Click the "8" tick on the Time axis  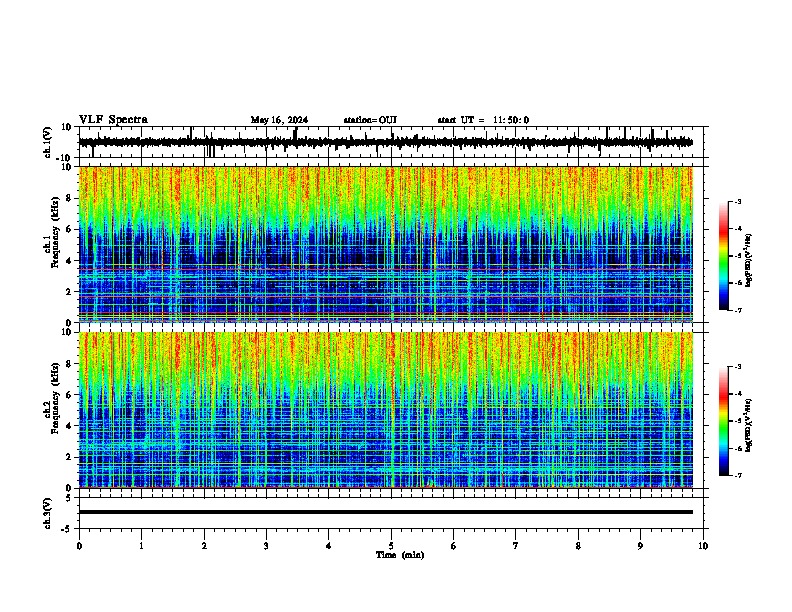[x=578, y=546]
